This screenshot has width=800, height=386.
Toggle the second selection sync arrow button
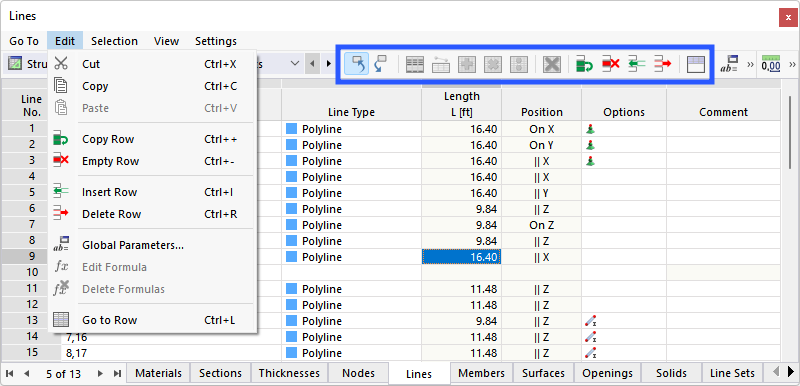pos(380,64)
